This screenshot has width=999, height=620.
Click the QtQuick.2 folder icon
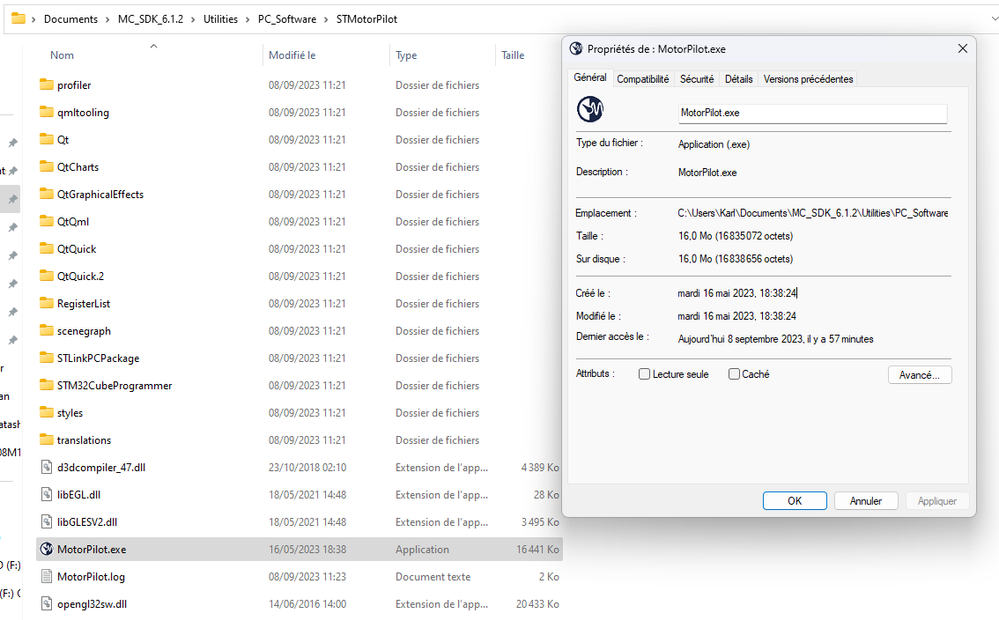click(47, 276)
